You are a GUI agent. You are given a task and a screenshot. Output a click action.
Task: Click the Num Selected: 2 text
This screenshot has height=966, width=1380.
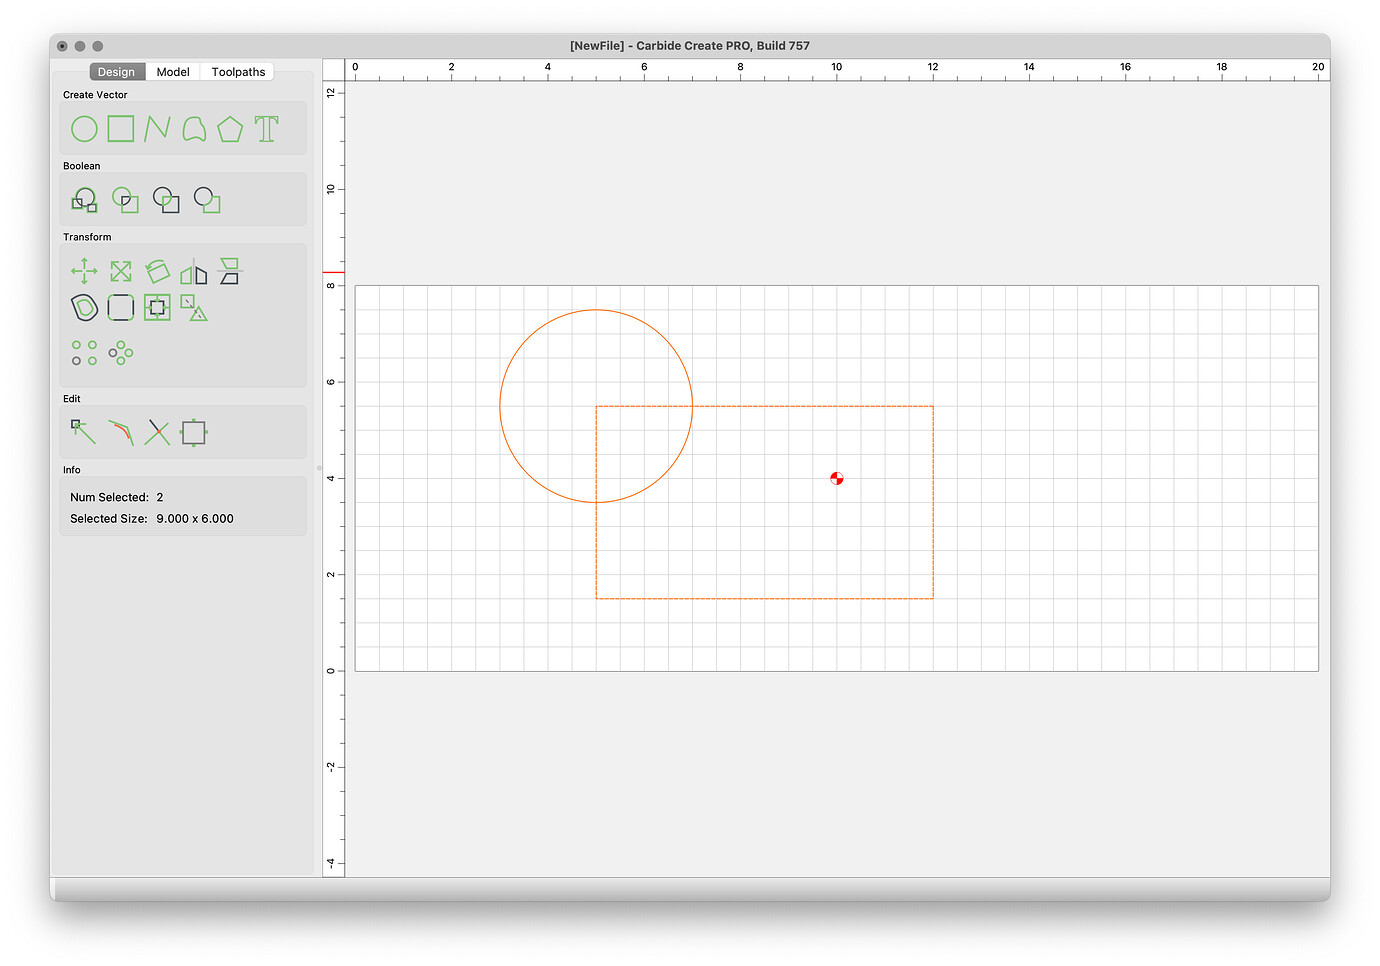coord(117,497)
